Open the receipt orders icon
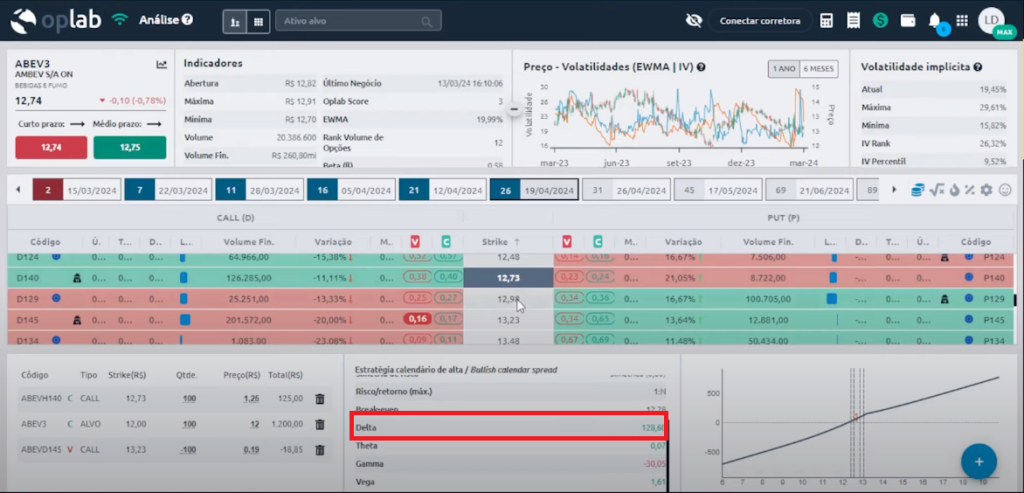1024x493 pixels. pos(853,20)
